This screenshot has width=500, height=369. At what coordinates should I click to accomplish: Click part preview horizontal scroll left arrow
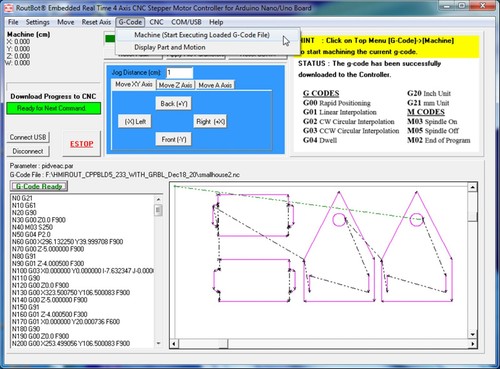(x=174, y=344)
